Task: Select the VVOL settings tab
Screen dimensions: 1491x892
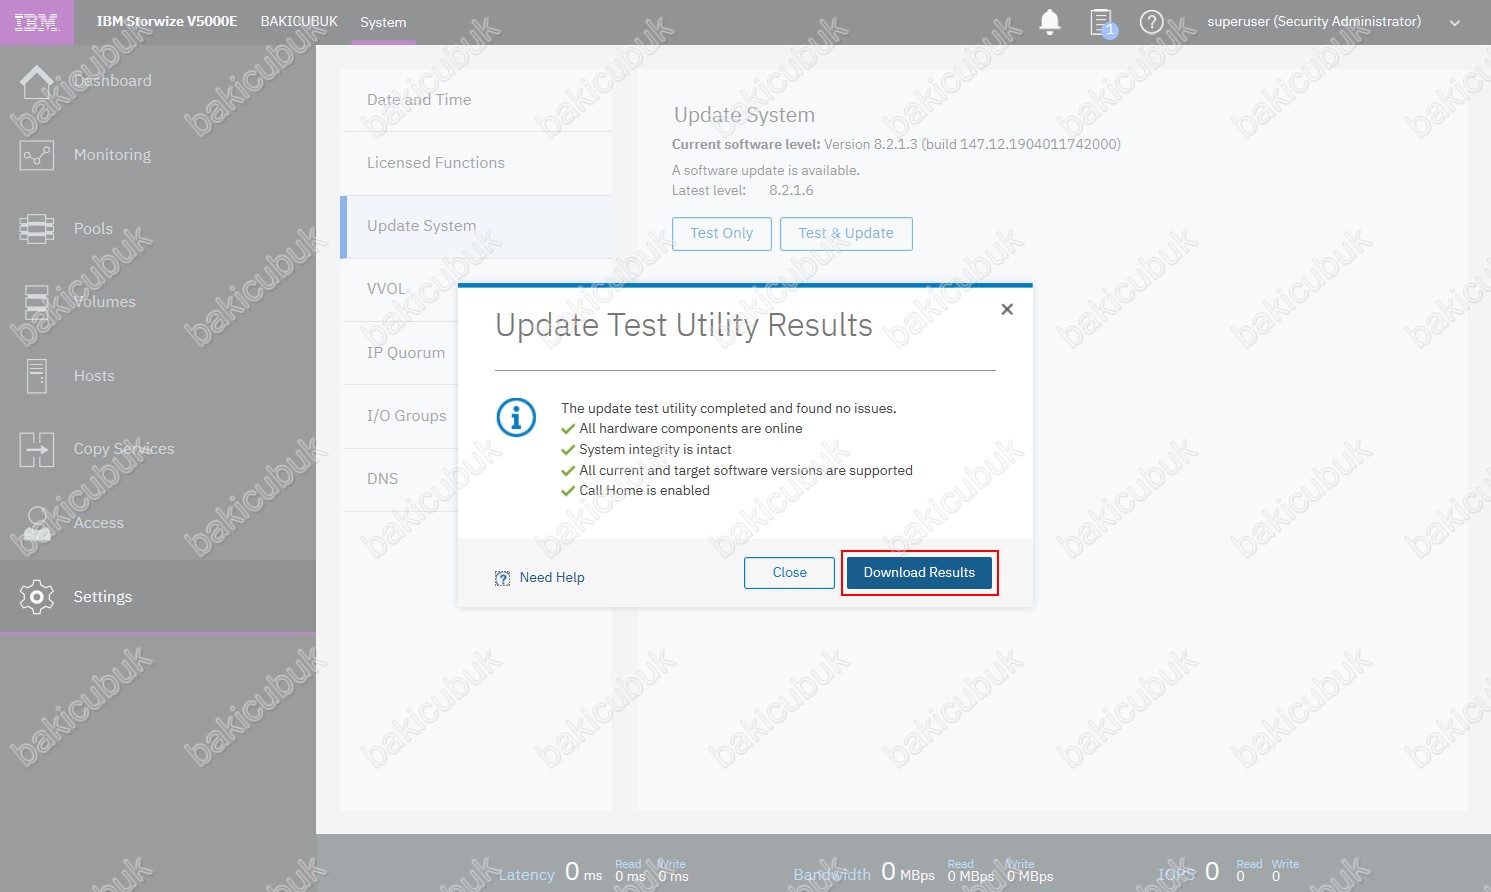Action: [400, 289]
